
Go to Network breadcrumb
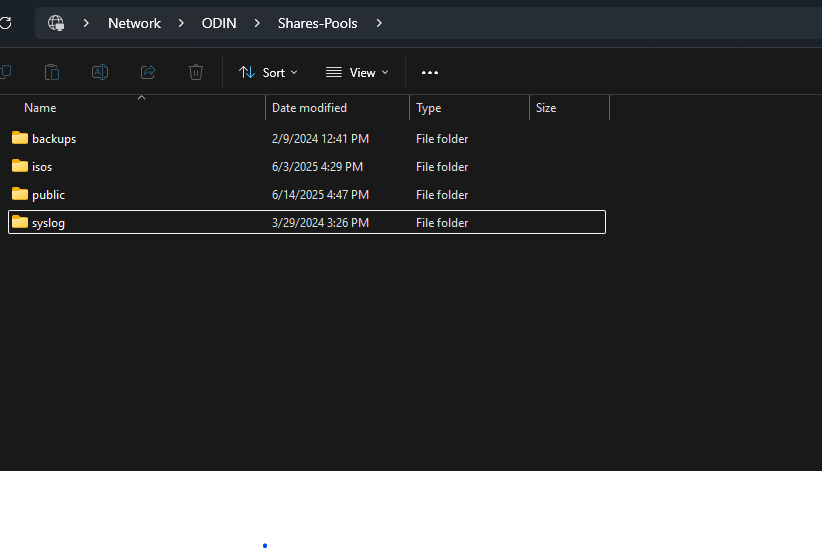coord(134,23)
